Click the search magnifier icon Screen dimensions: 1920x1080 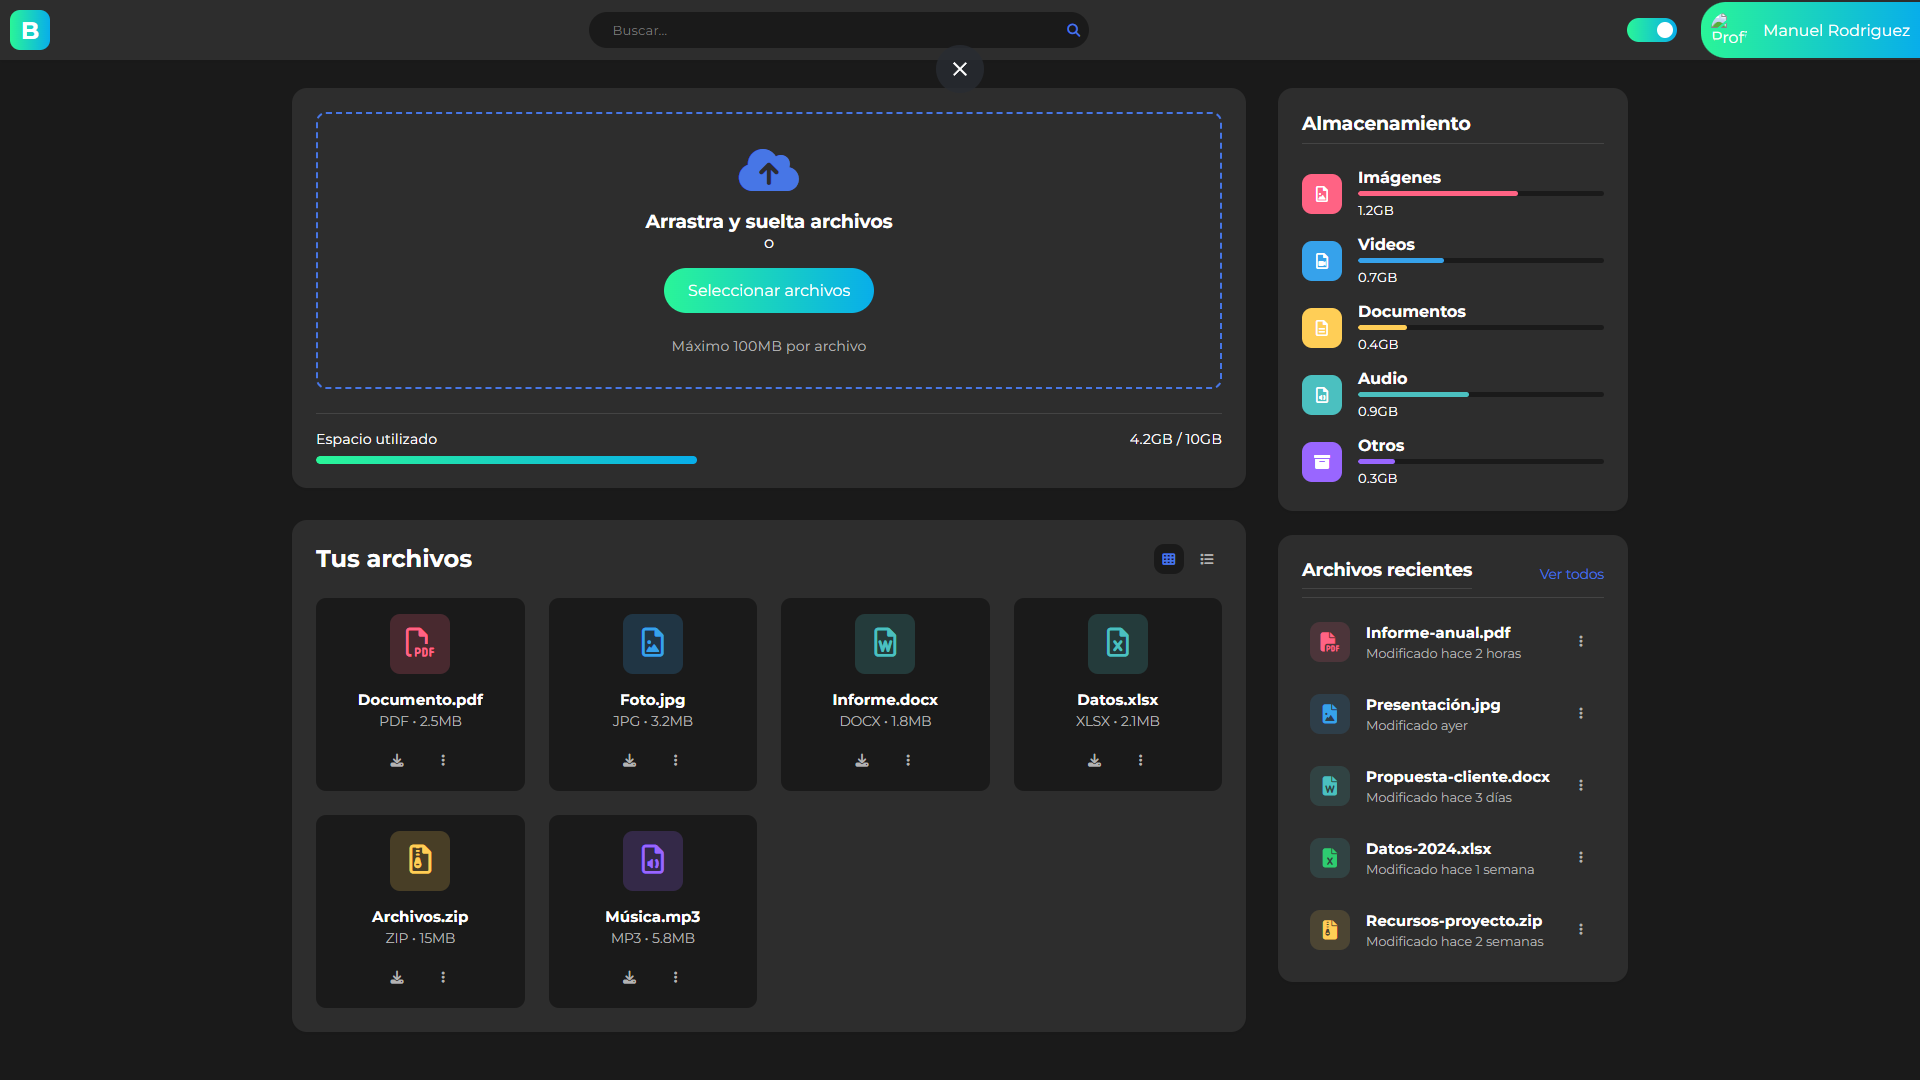click(1072, 30)
